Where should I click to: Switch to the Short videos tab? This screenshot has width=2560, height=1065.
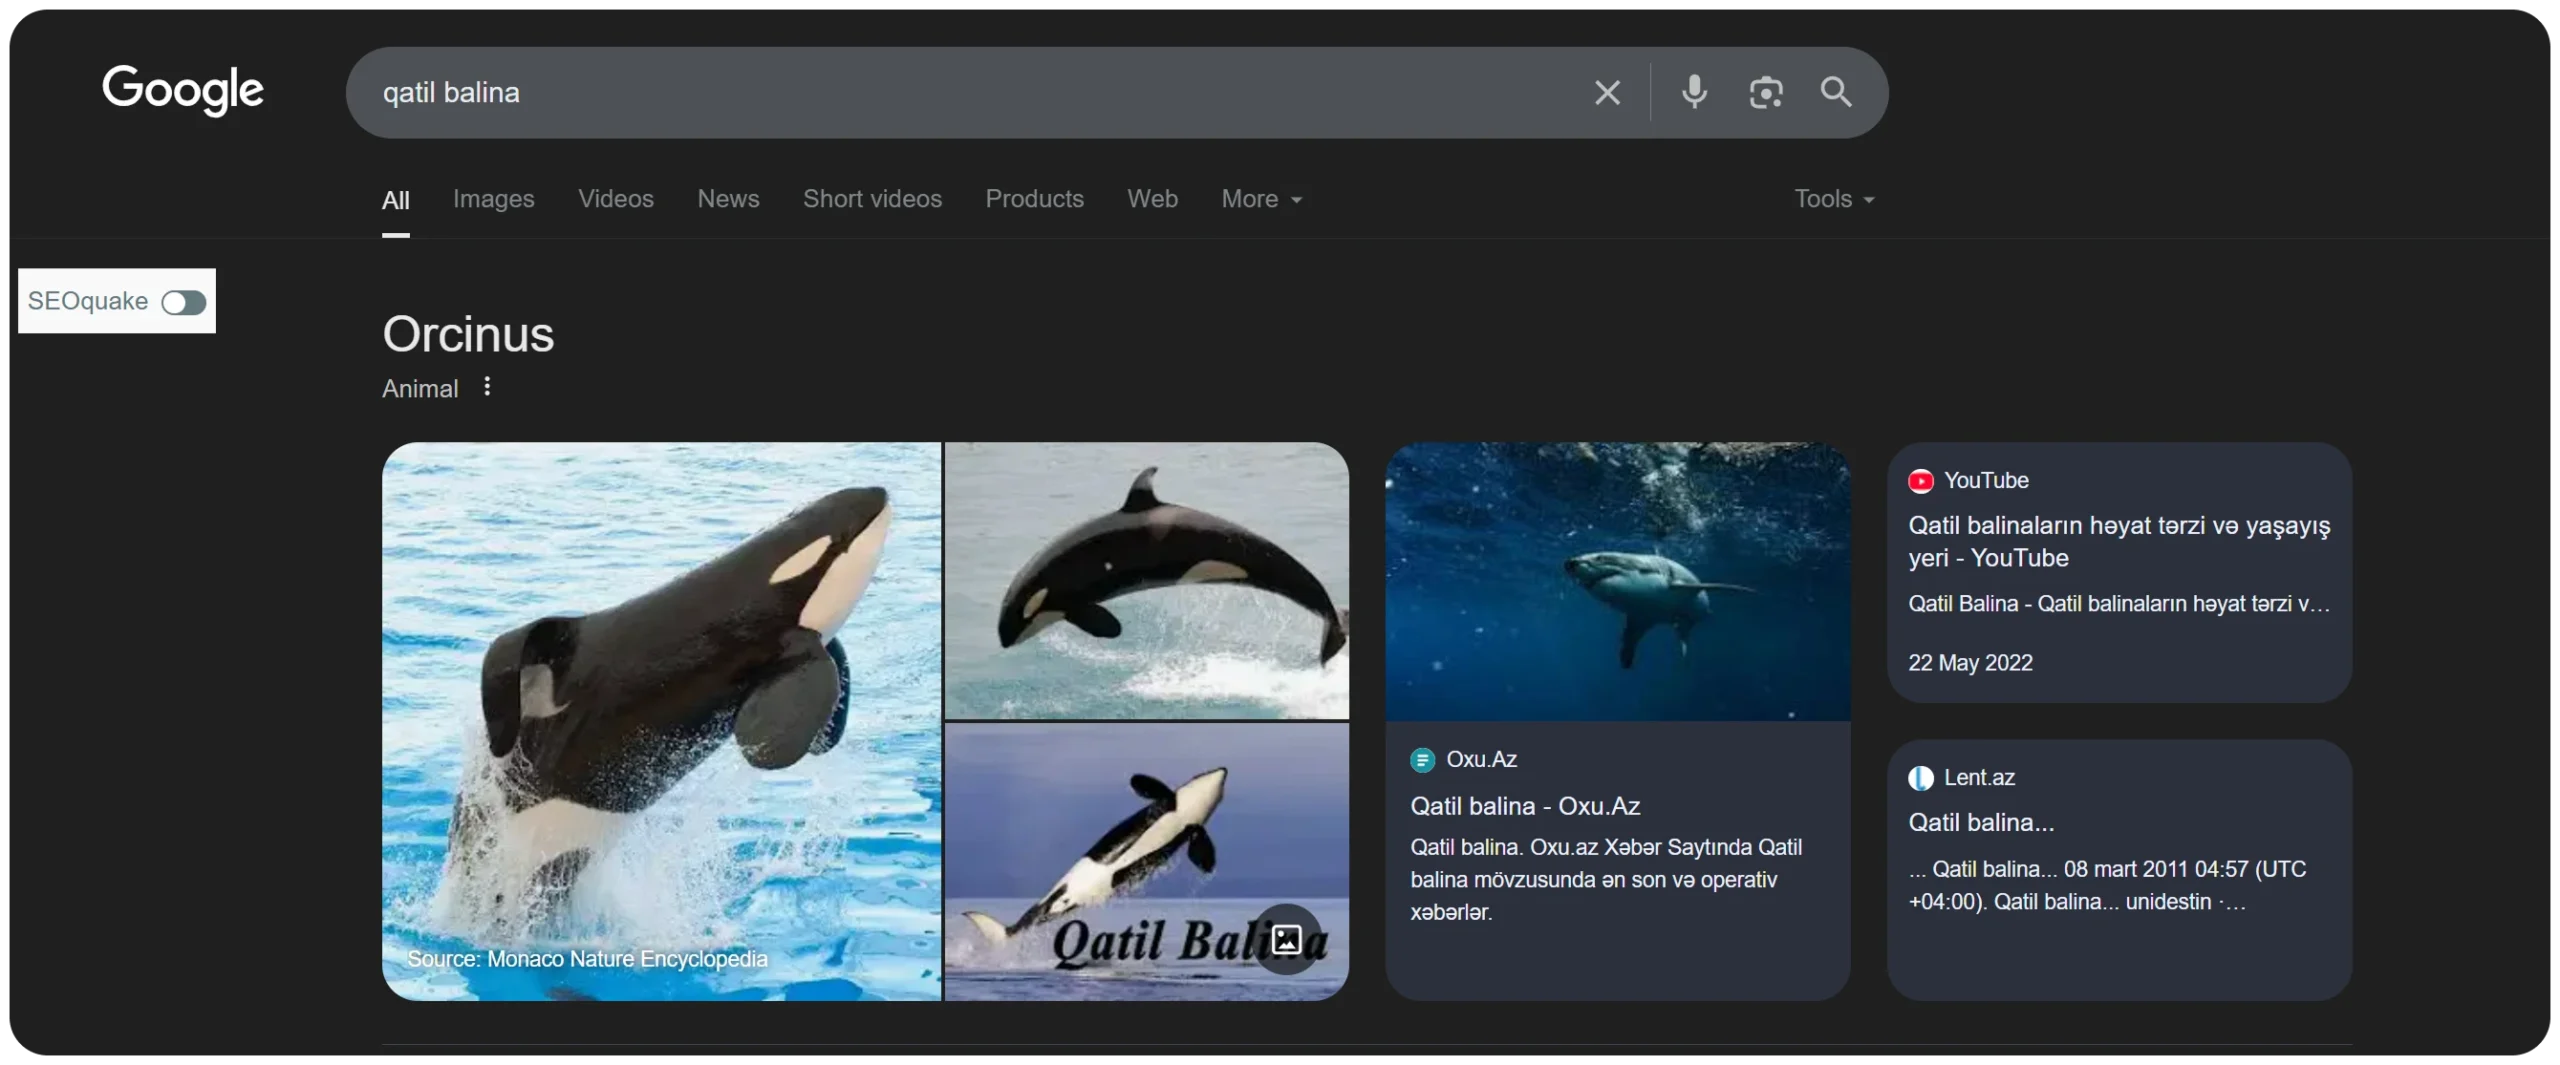[x=872, y=199]
